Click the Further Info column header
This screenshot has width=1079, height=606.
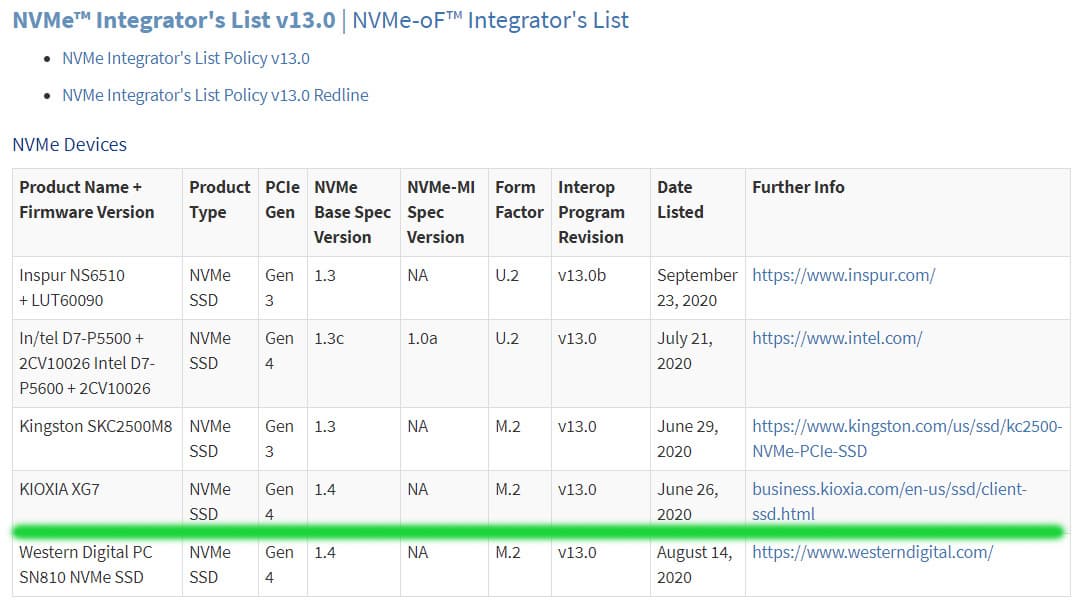798,187
